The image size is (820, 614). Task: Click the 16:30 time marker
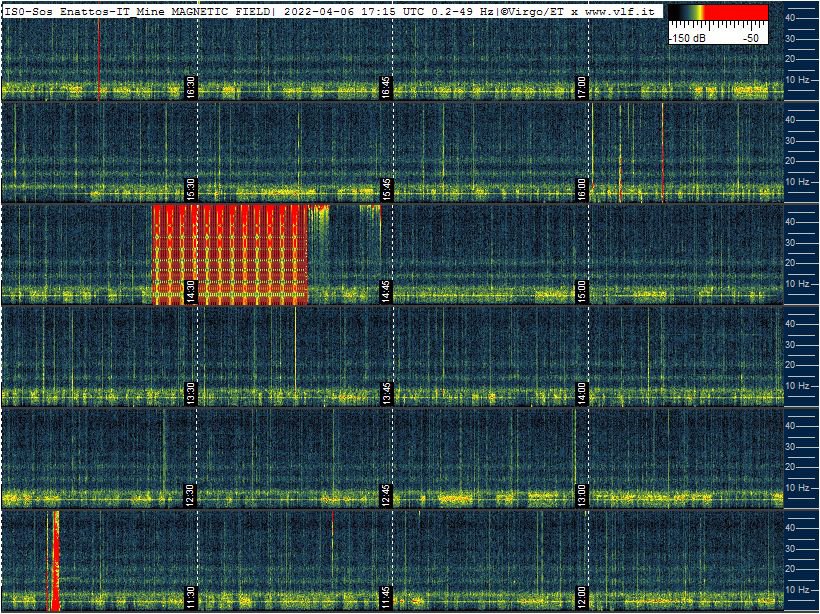191,87
